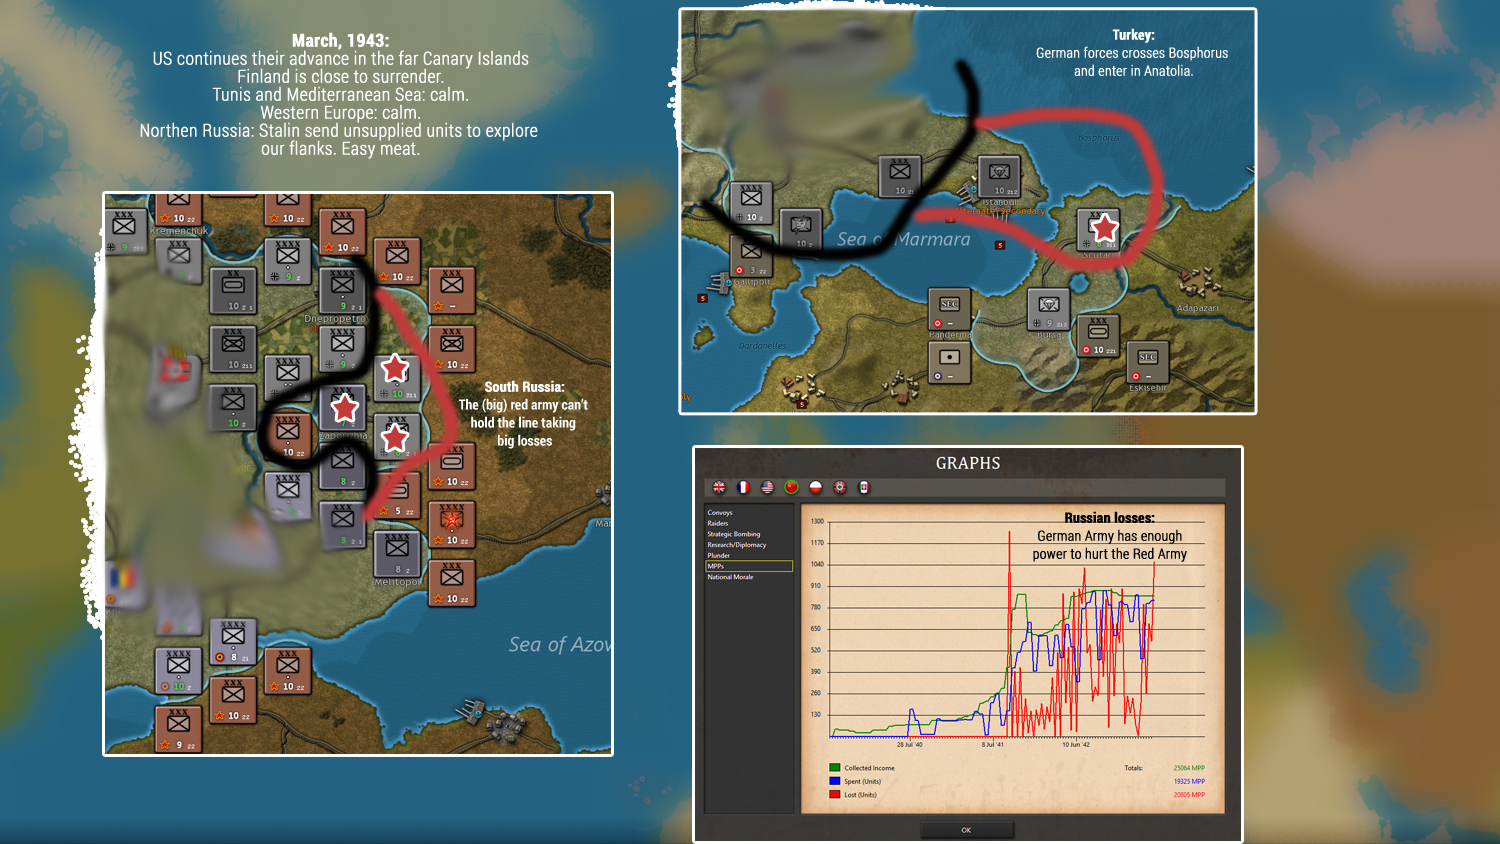Click the 10 Jun '42 axis date

click(x=1076, y=744)
